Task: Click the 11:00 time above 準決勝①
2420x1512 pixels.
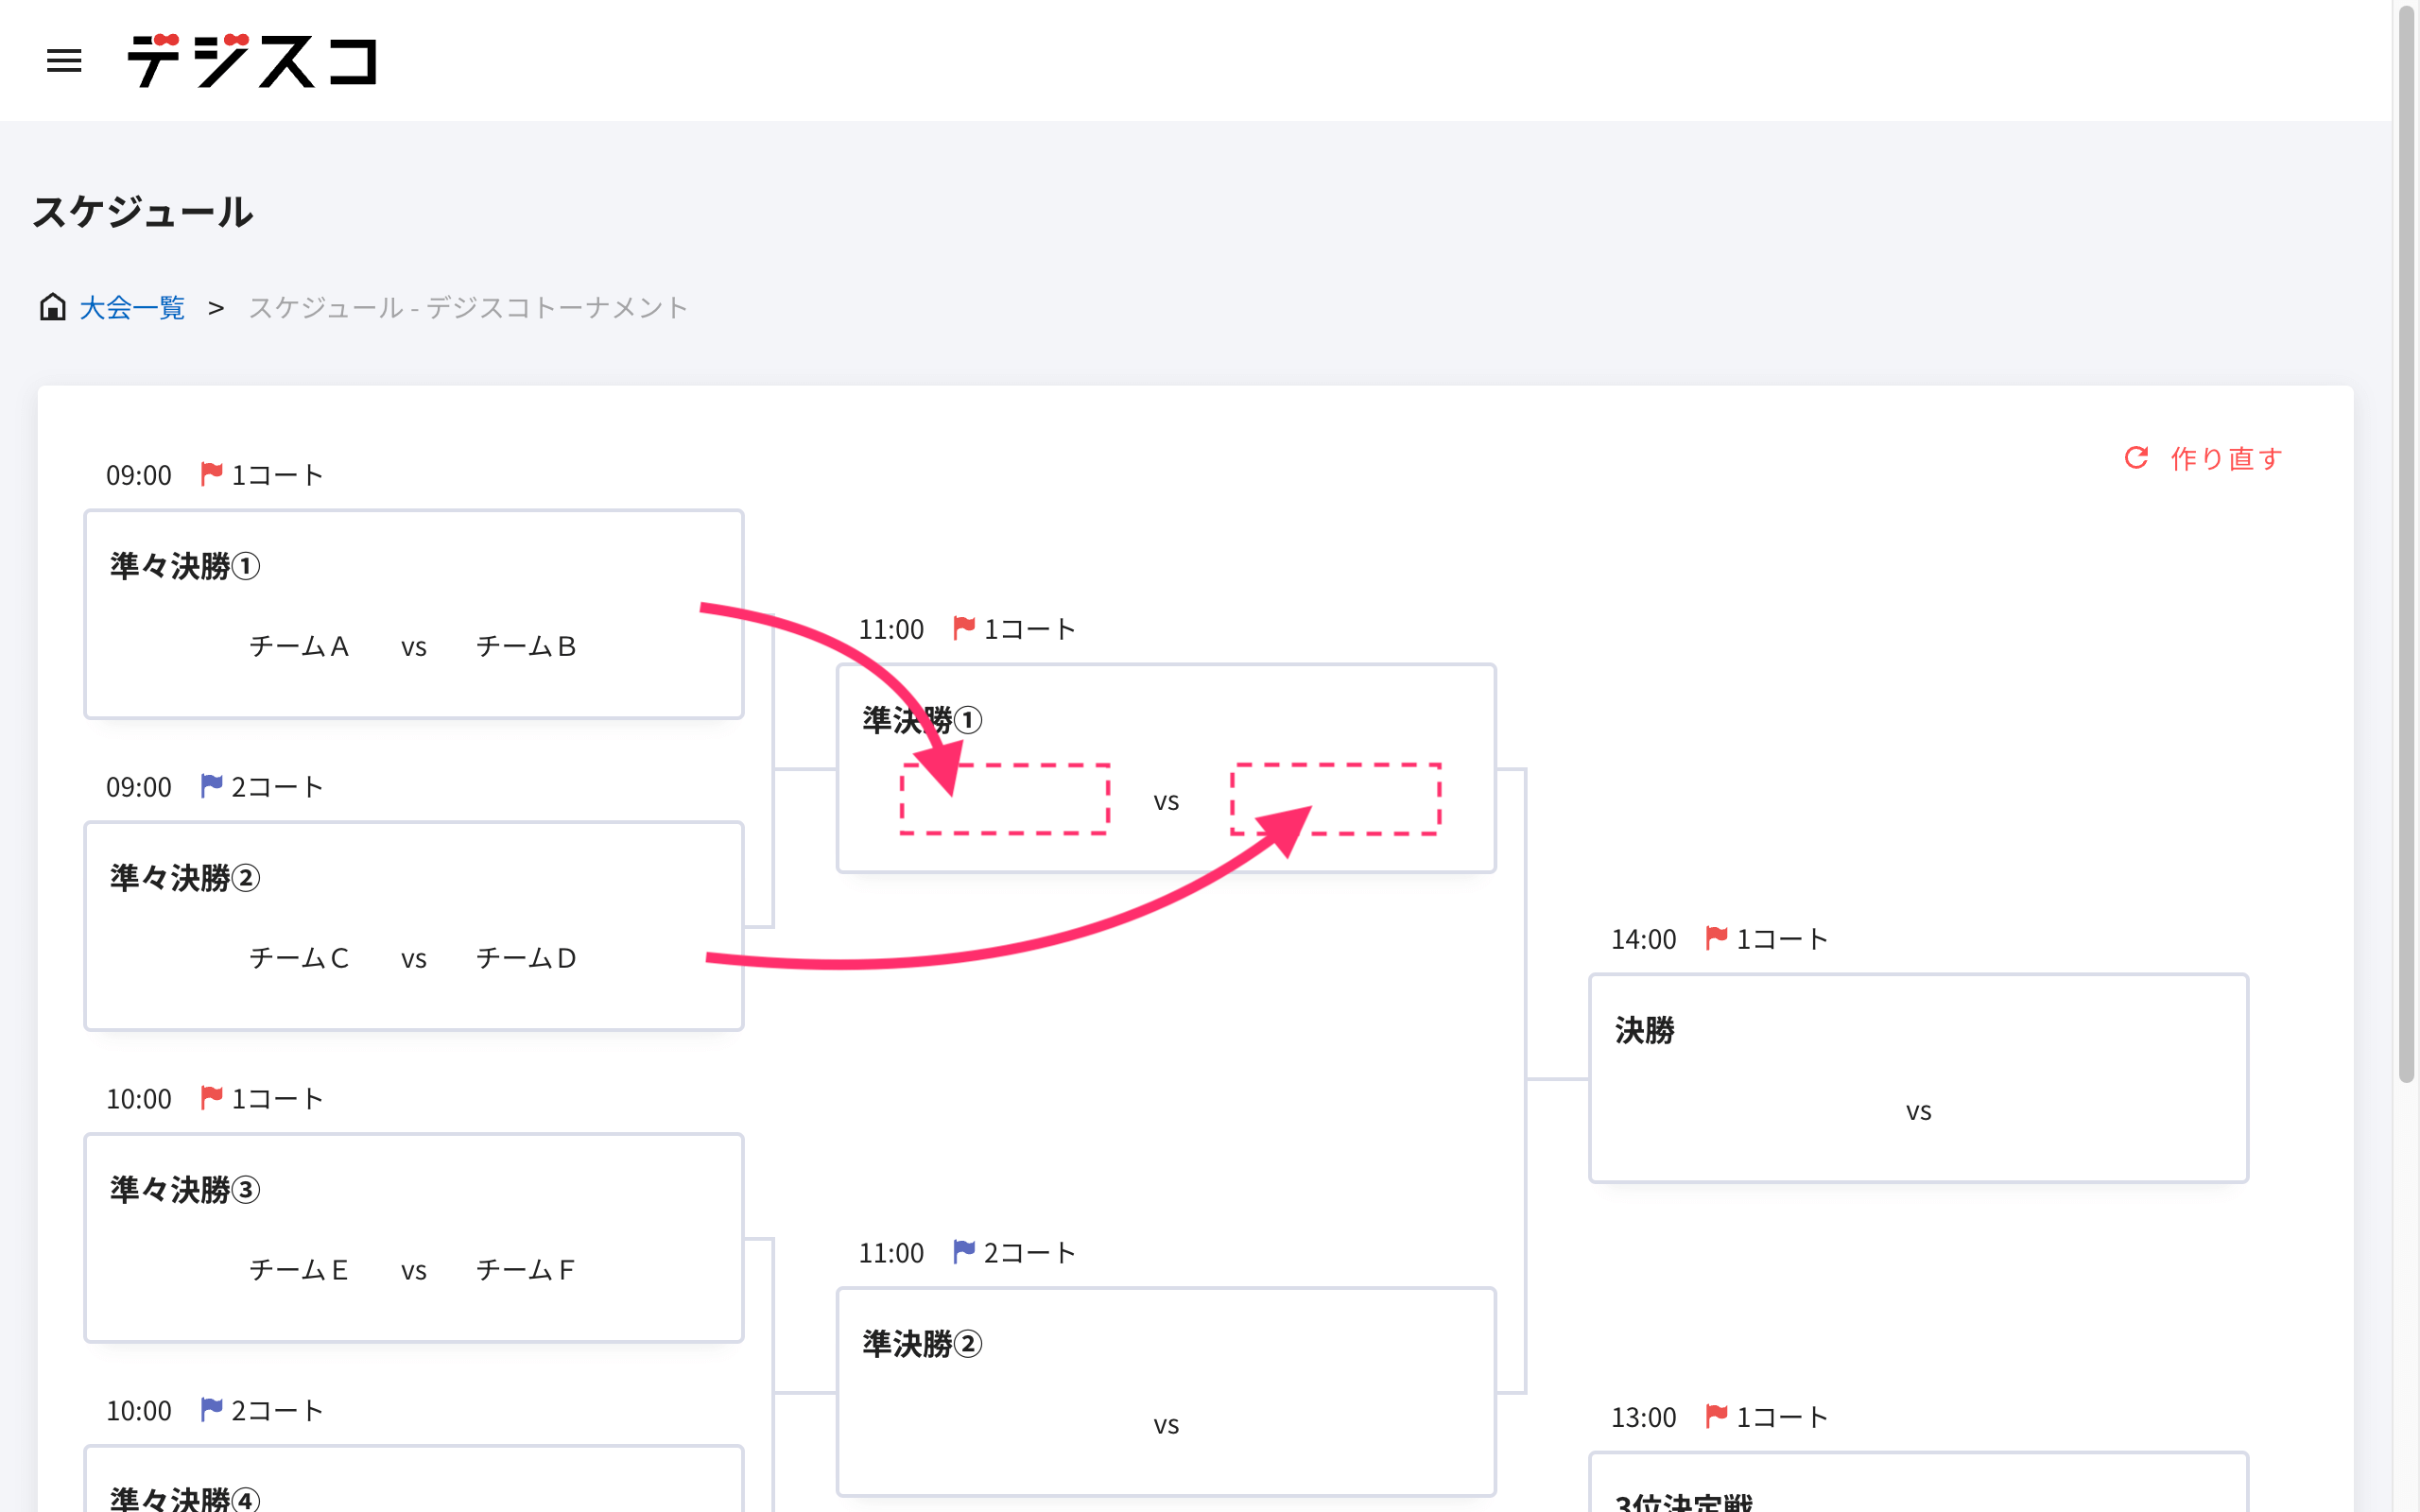Action: coord(891,629)
